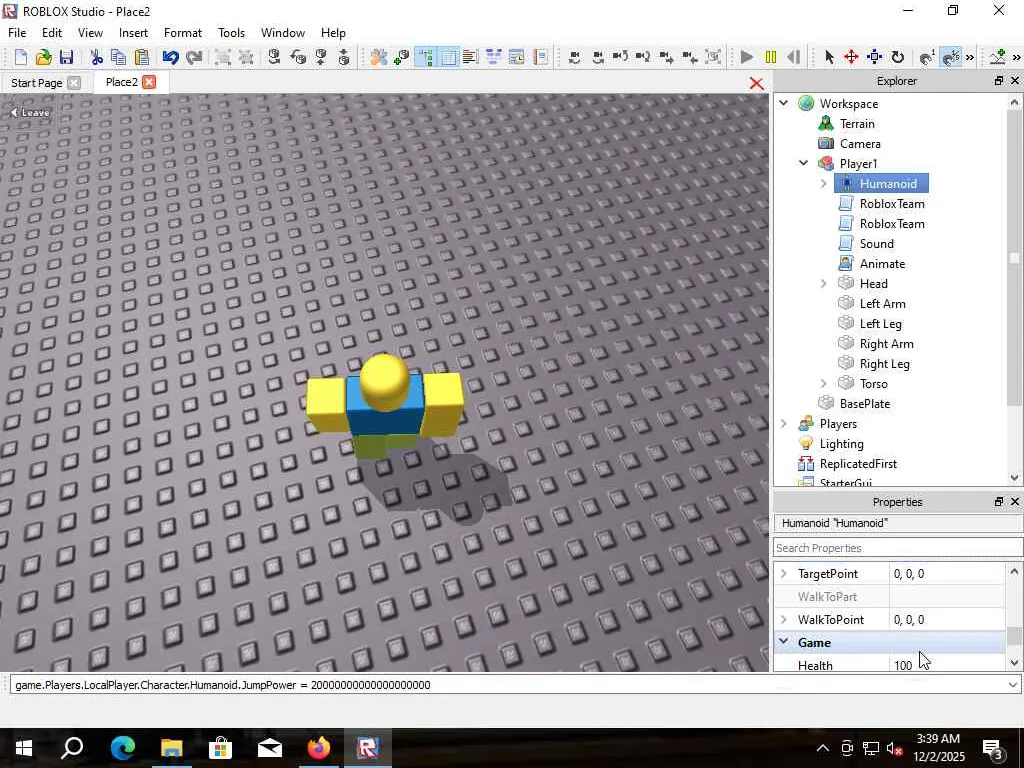The height and width of the screenshot is (768, 1024).
Task: Toggle the Explorer panel toolbar icon
Action: (426, 57)
